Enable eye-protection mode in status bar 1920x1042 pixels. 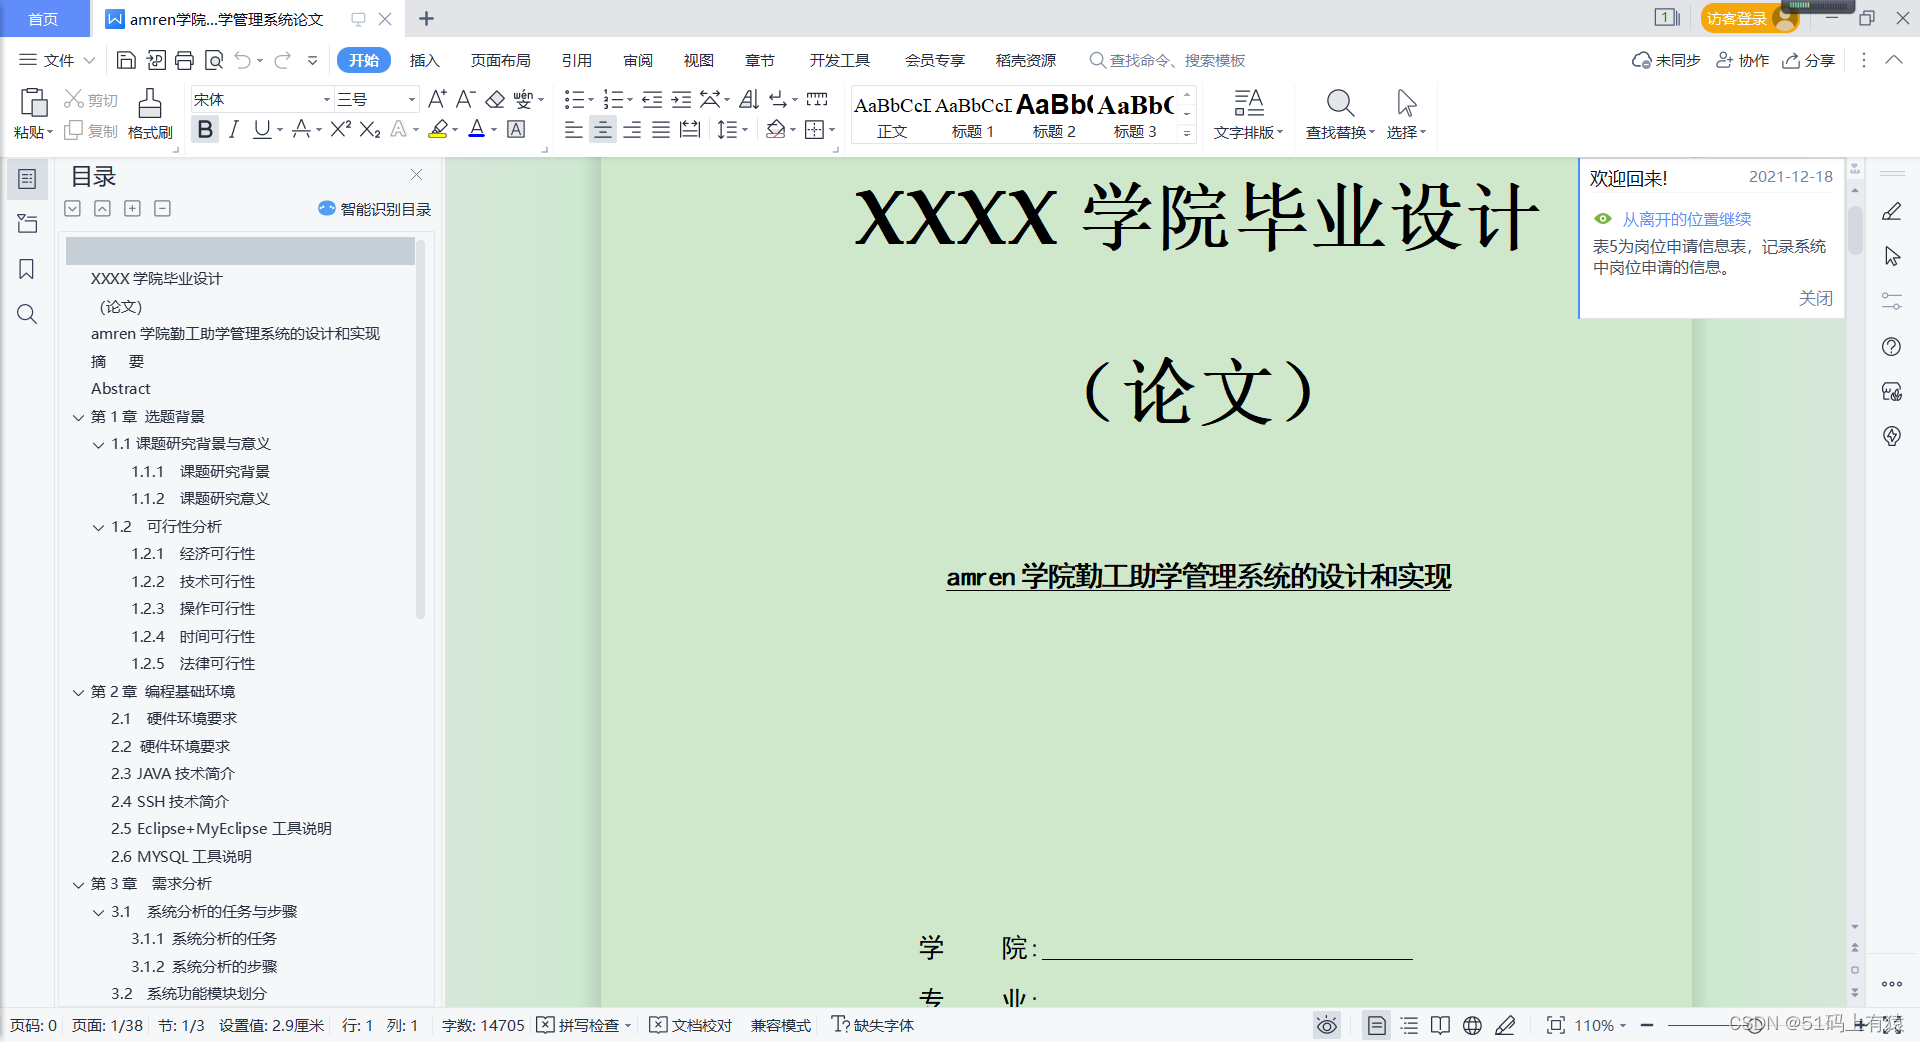coord(1326,1025)
